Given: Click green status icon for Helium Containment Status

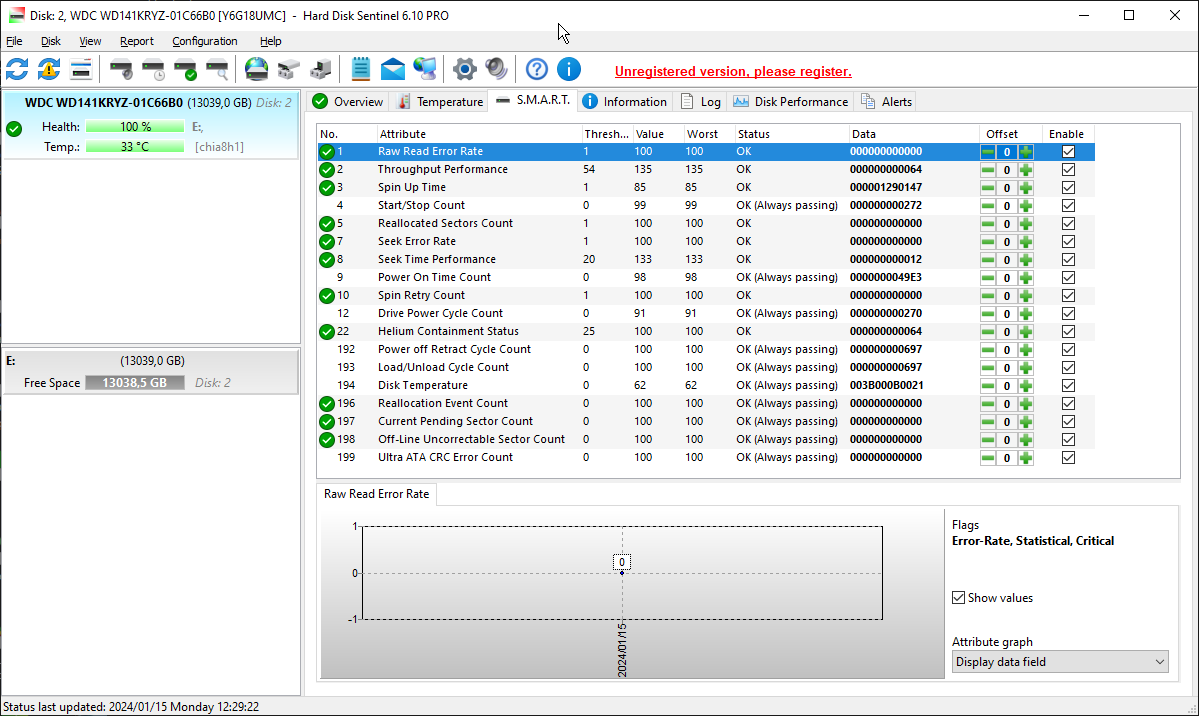Looking at the screenshot, I should [327, 331].
